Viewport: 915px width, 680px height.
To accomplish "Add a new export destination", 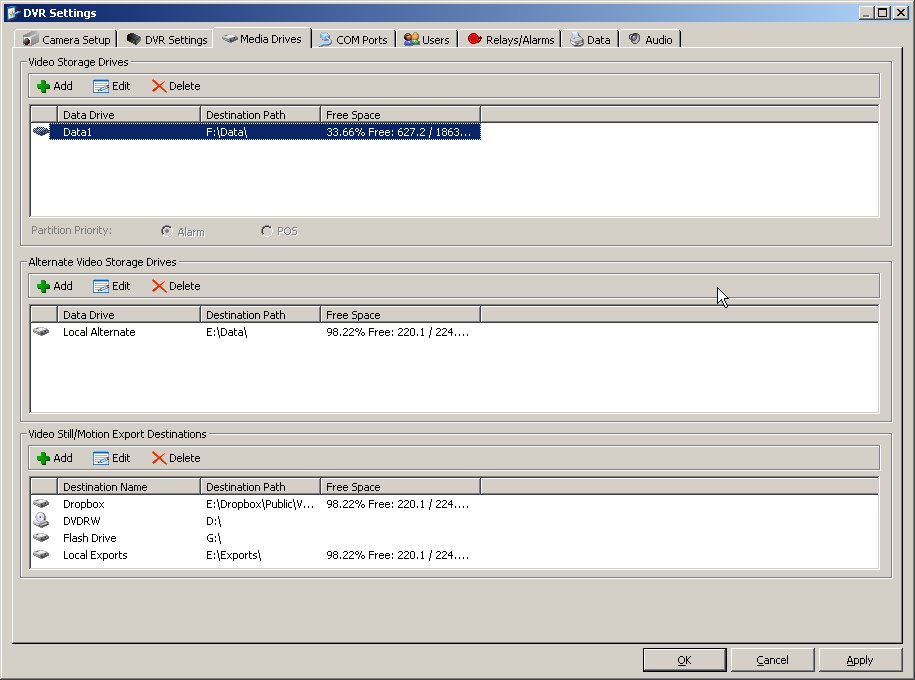I will coord(55,458).
